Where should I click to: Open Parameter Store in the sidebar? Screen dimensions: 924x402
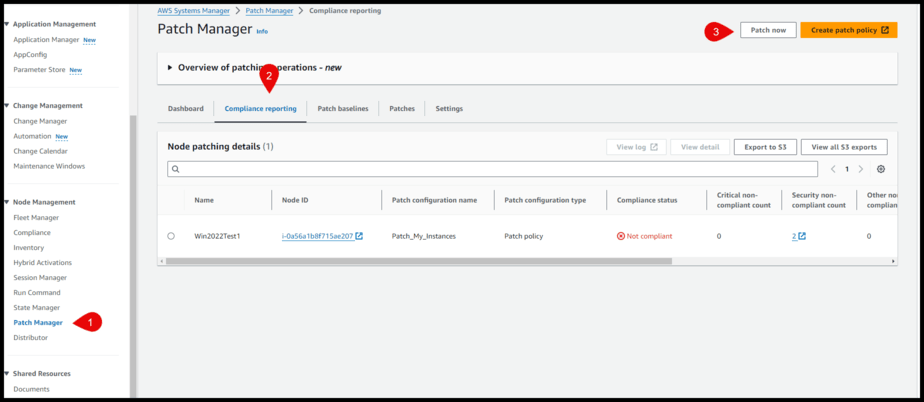click(39, 70)
